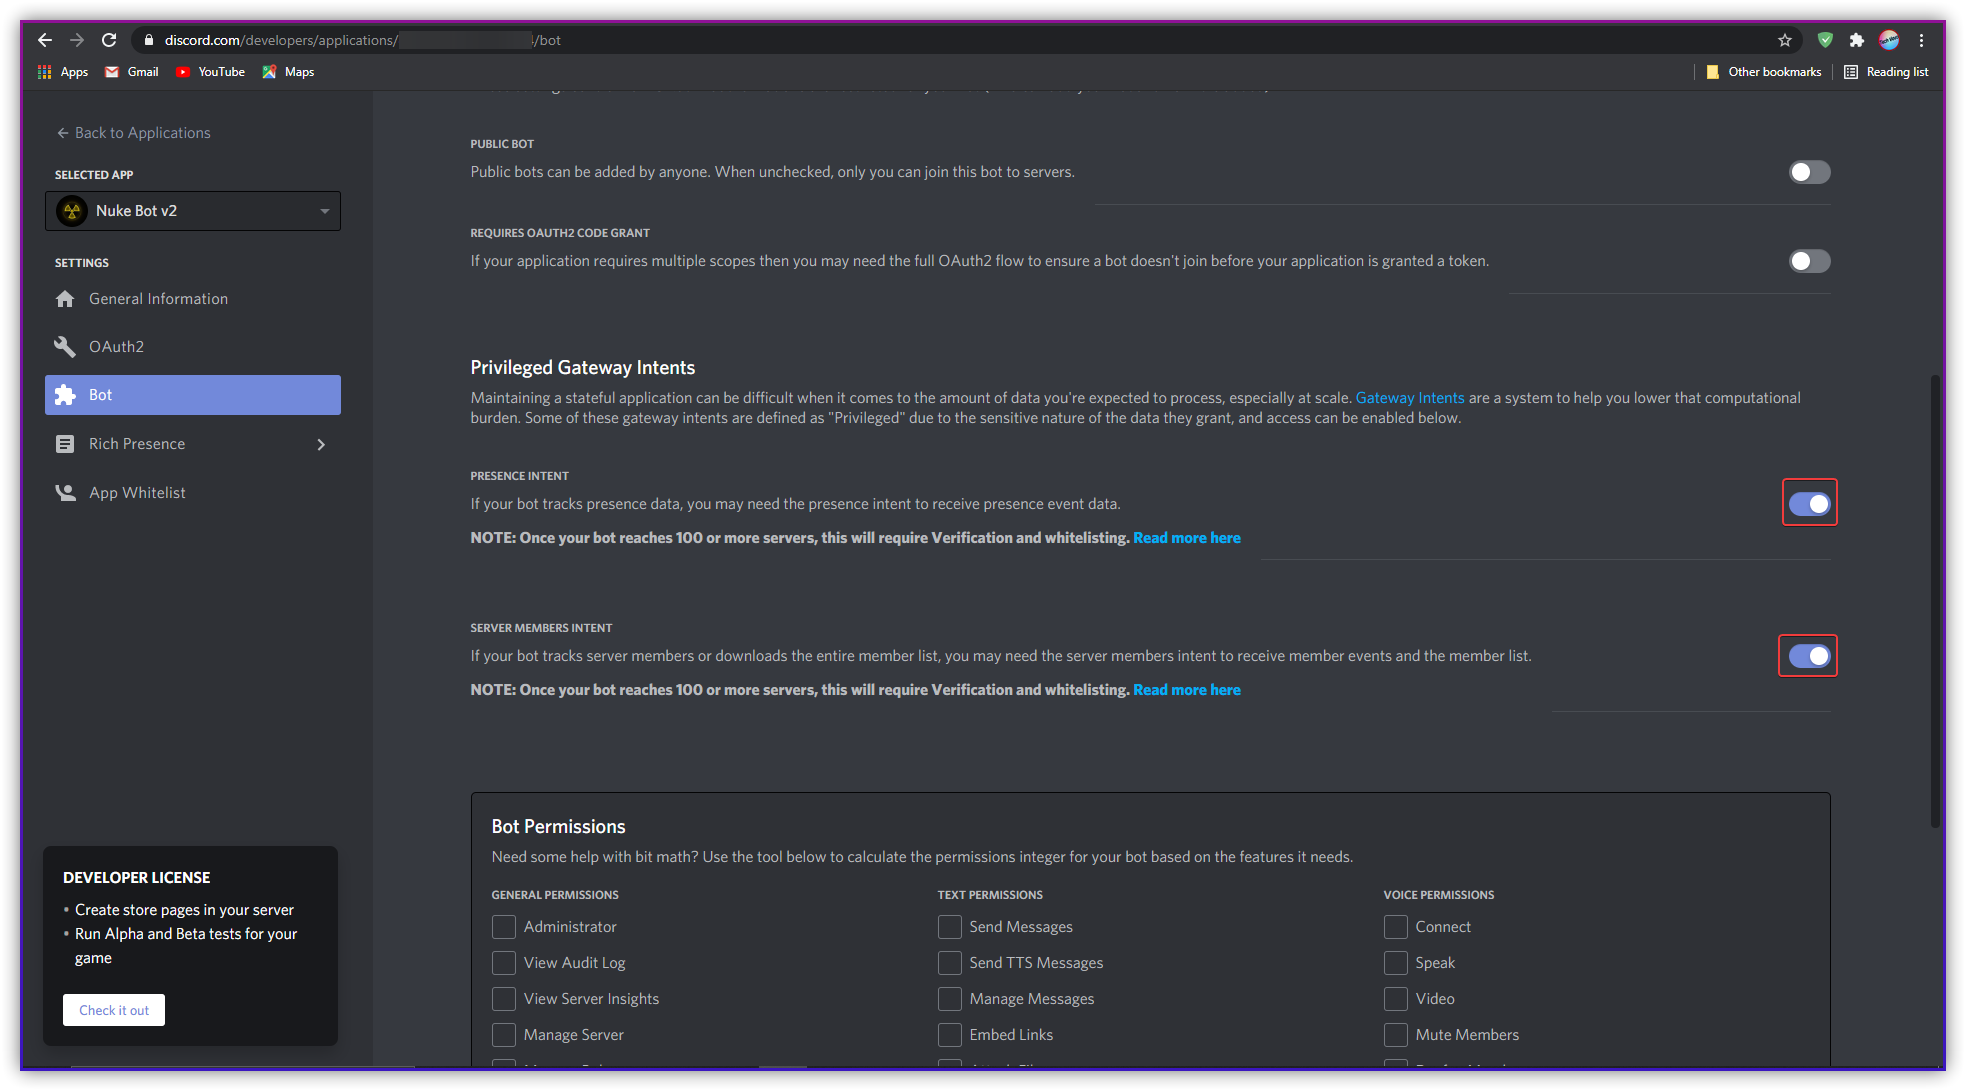Image resolution: width=1966 pixels, height=1091 pixels.
Task: Click the puzzle piece icon beside Bot
Action: pos(65,394)
